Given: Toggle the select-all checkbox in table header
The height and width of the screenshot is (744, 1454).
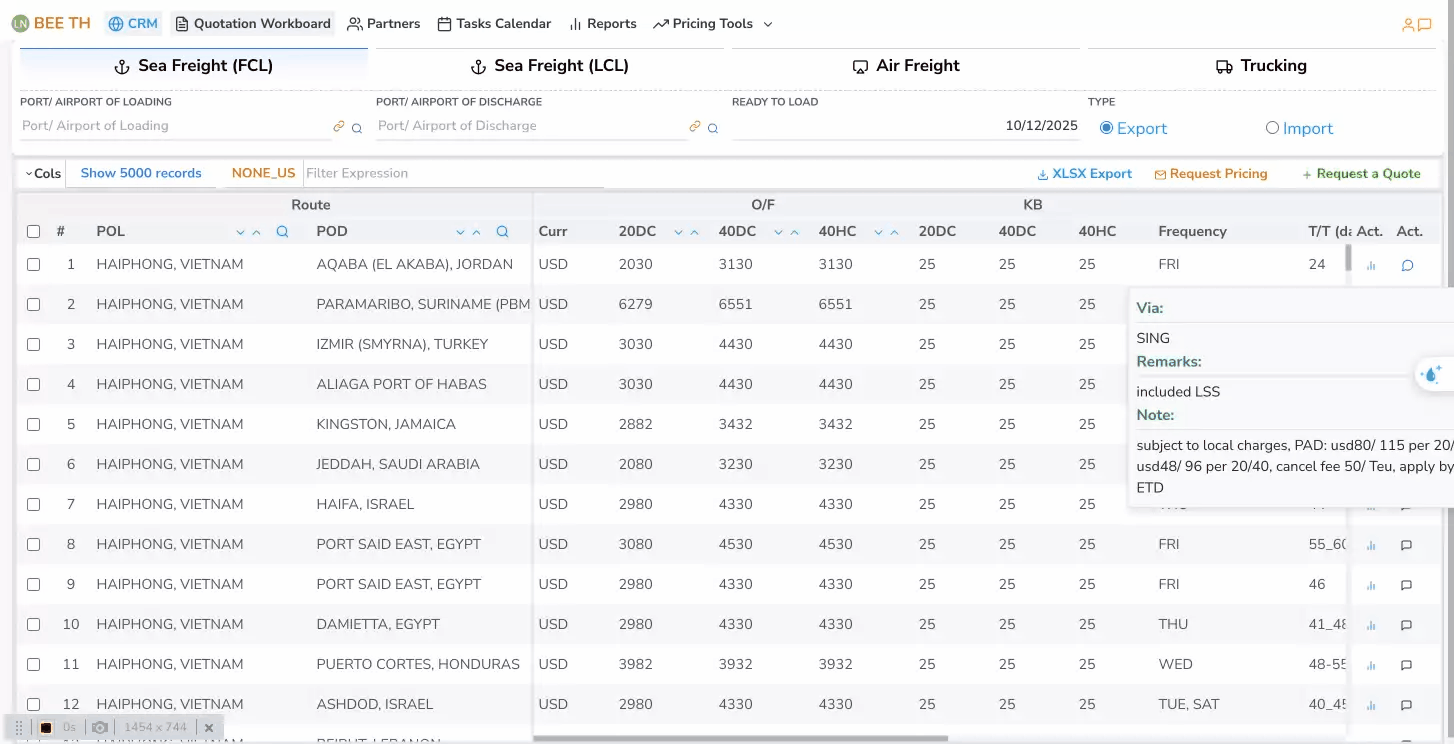Looking at the screenshot, I should (x=33, y=232).
